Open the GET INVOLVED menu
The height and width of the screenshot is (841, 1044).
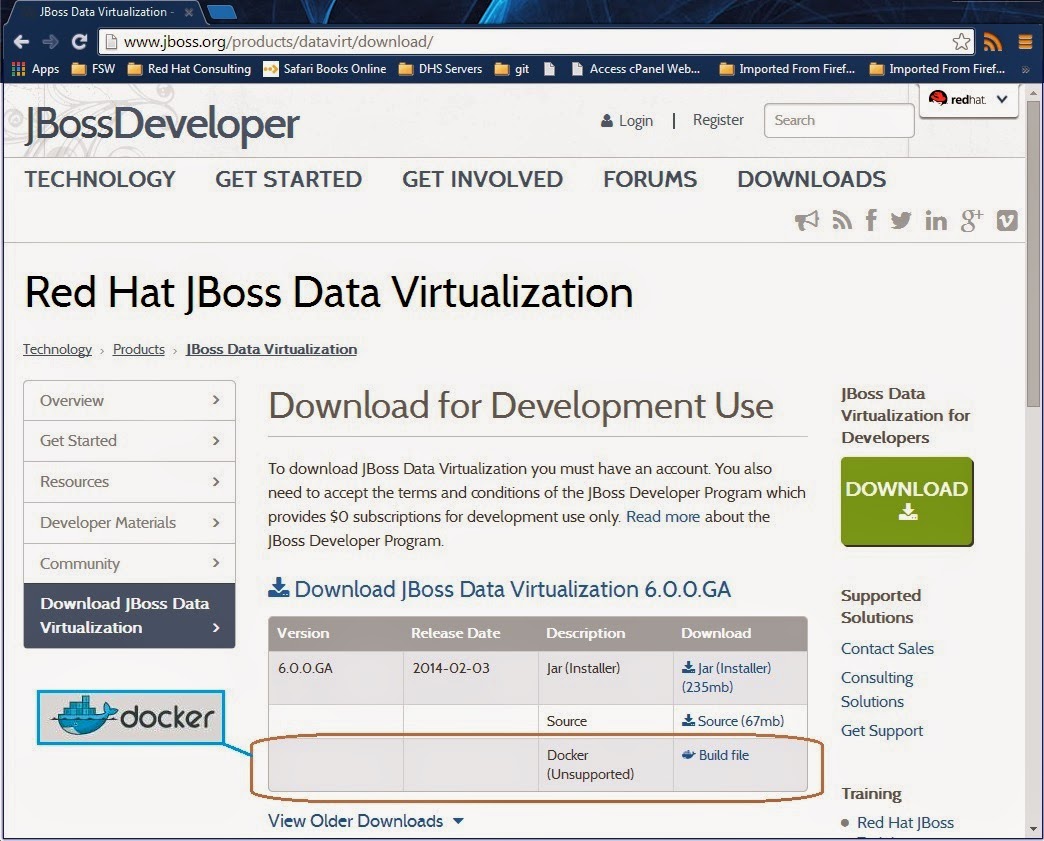pos(482,178)
